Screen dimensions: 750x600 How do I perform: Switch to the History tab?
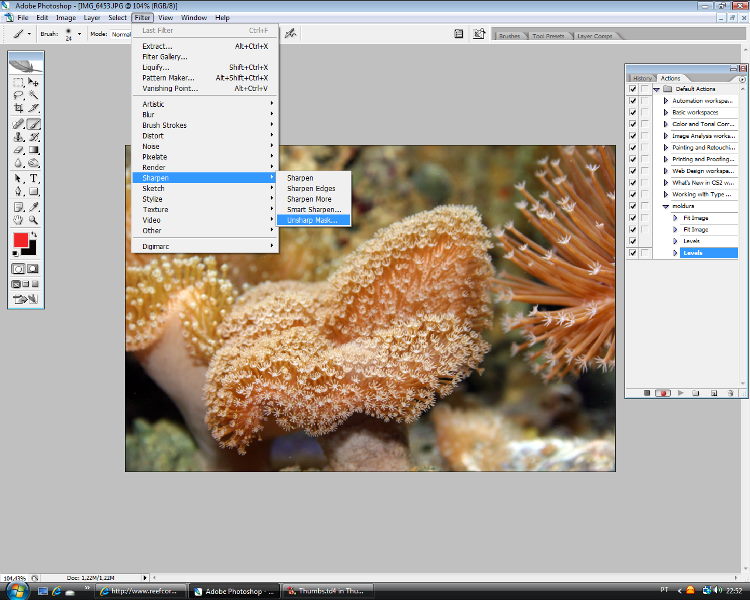642,78
